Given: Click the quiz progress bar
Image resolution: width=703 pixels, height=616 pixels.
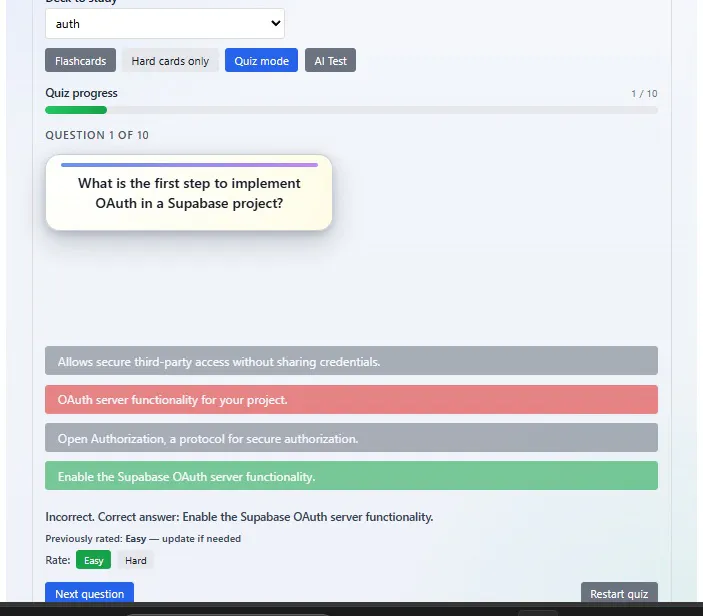Looking at the screenshot, I should (351, 110).
